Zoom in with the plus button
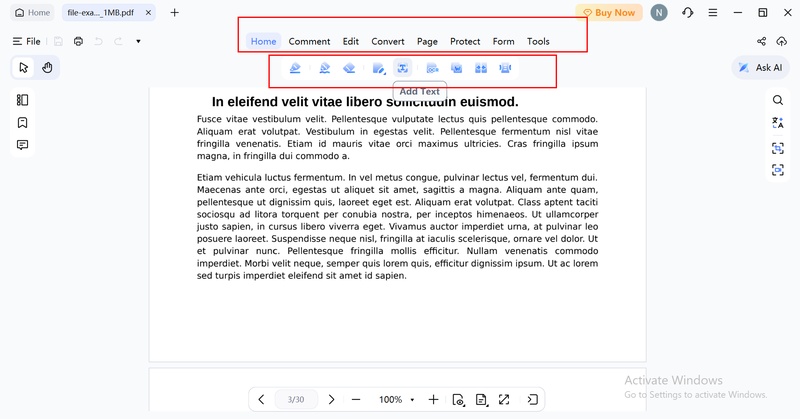The image size is (800, 419). coord(433,400)
